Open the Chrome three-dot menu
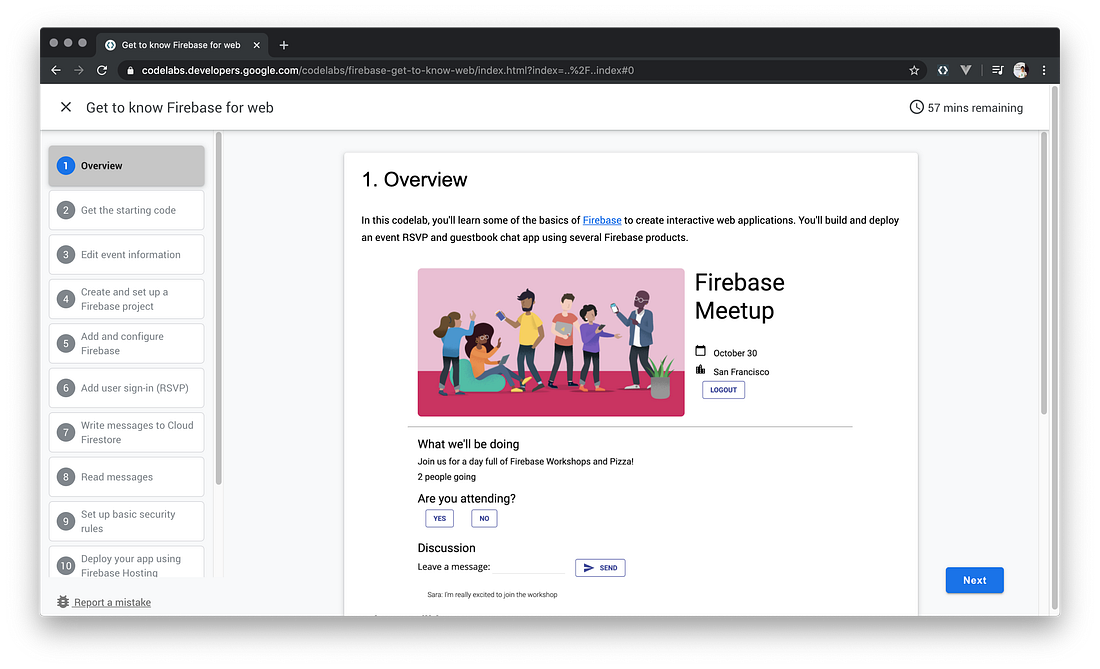 (1043, 70)
